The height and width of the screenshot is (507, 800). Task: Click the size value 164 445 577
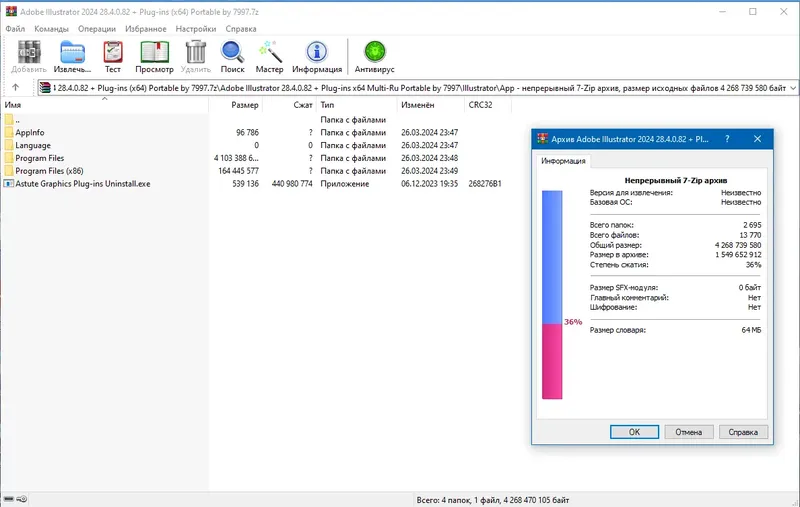click(x=238, y=170)
